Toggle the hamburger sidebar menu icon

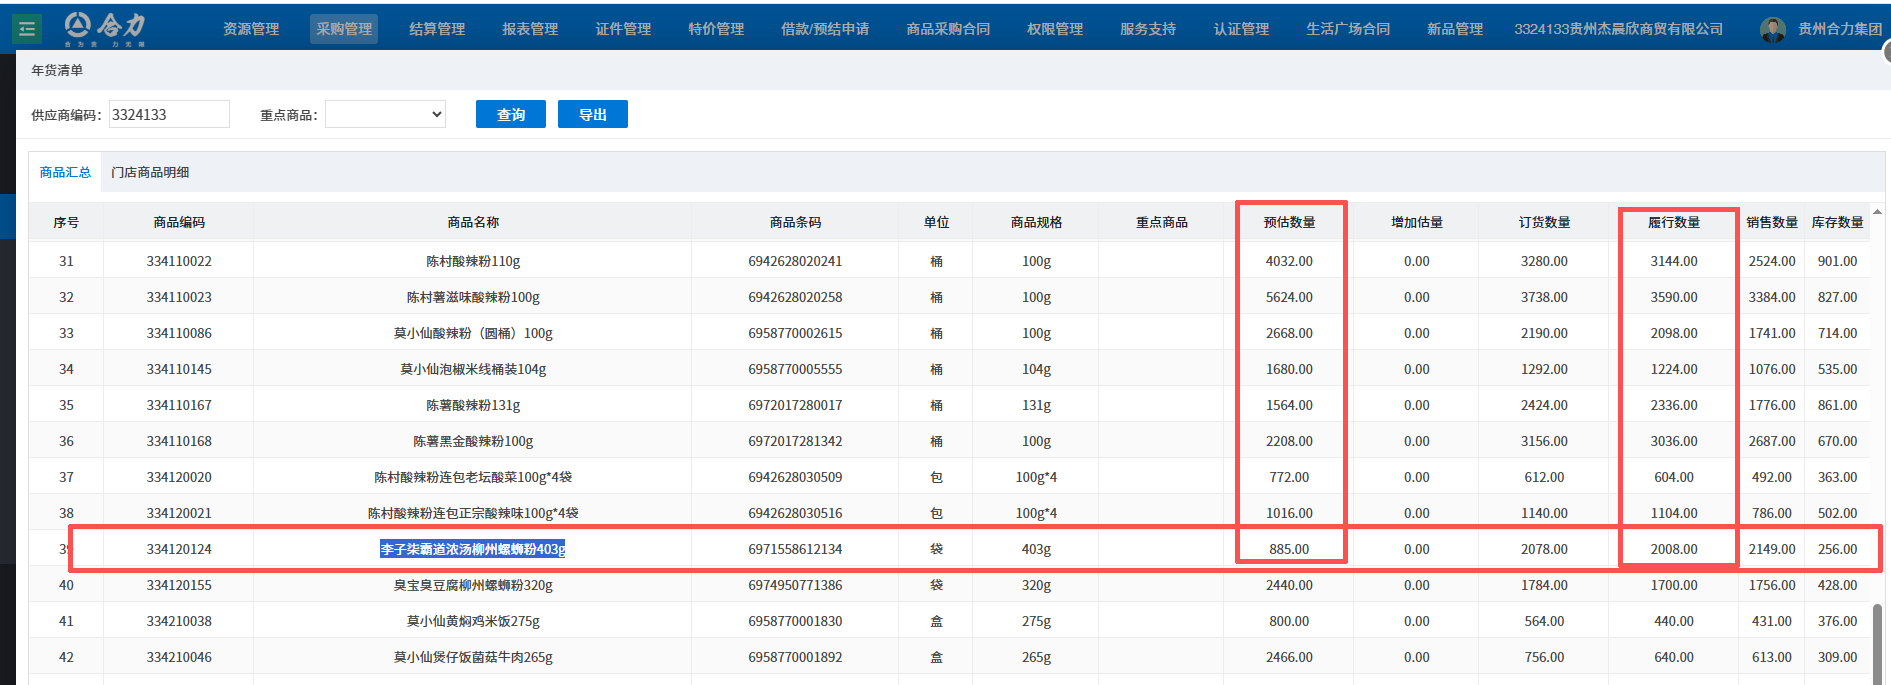pos(27,29)
